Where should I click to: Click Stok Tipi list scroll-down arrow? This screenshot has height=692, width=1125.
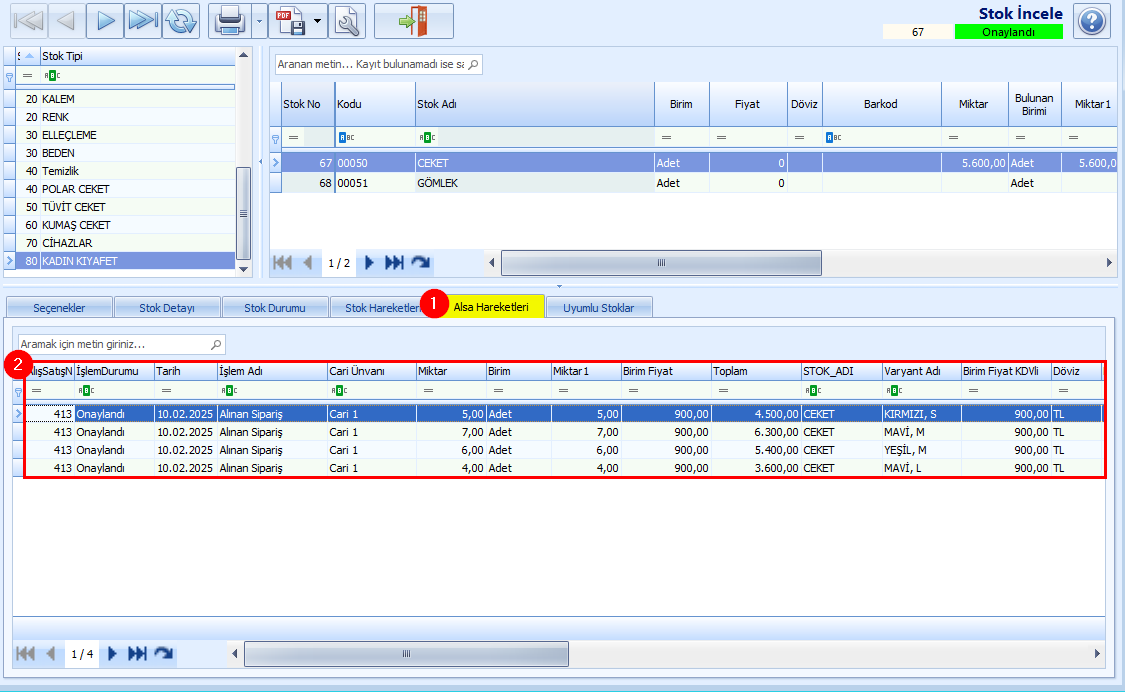pyautogui.click(x=243, y=269)
